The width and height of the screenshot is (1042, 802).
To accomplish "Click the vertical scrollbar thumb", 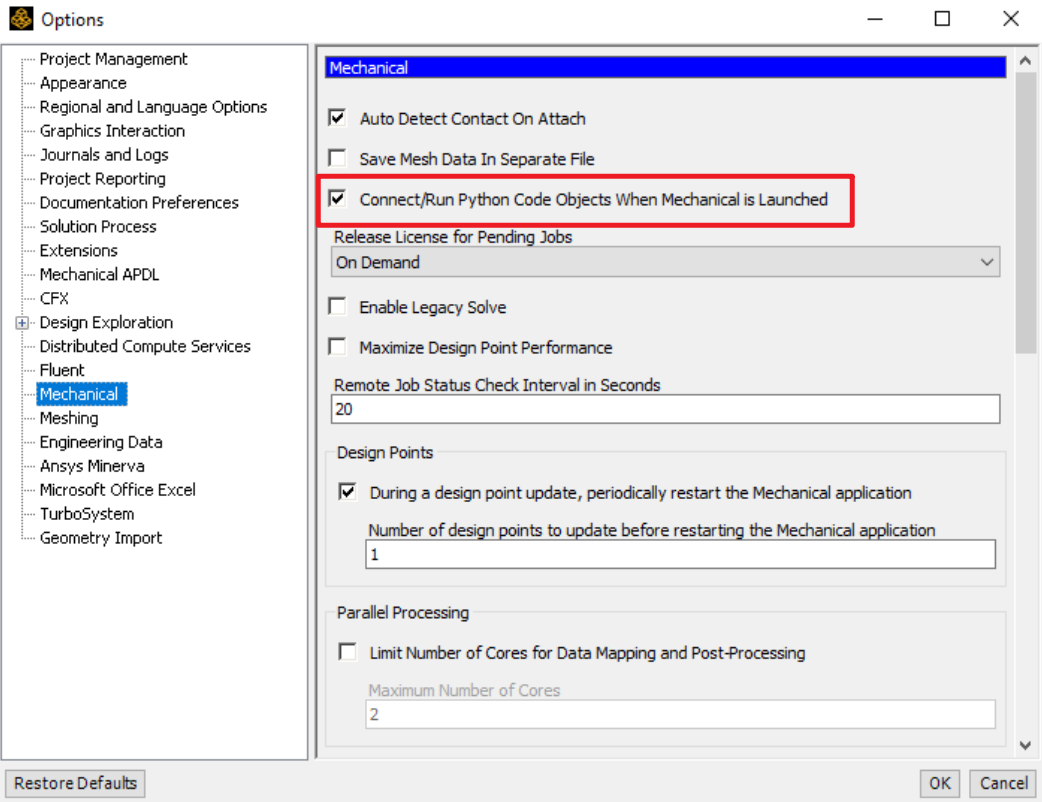I will coord(1025,213).
